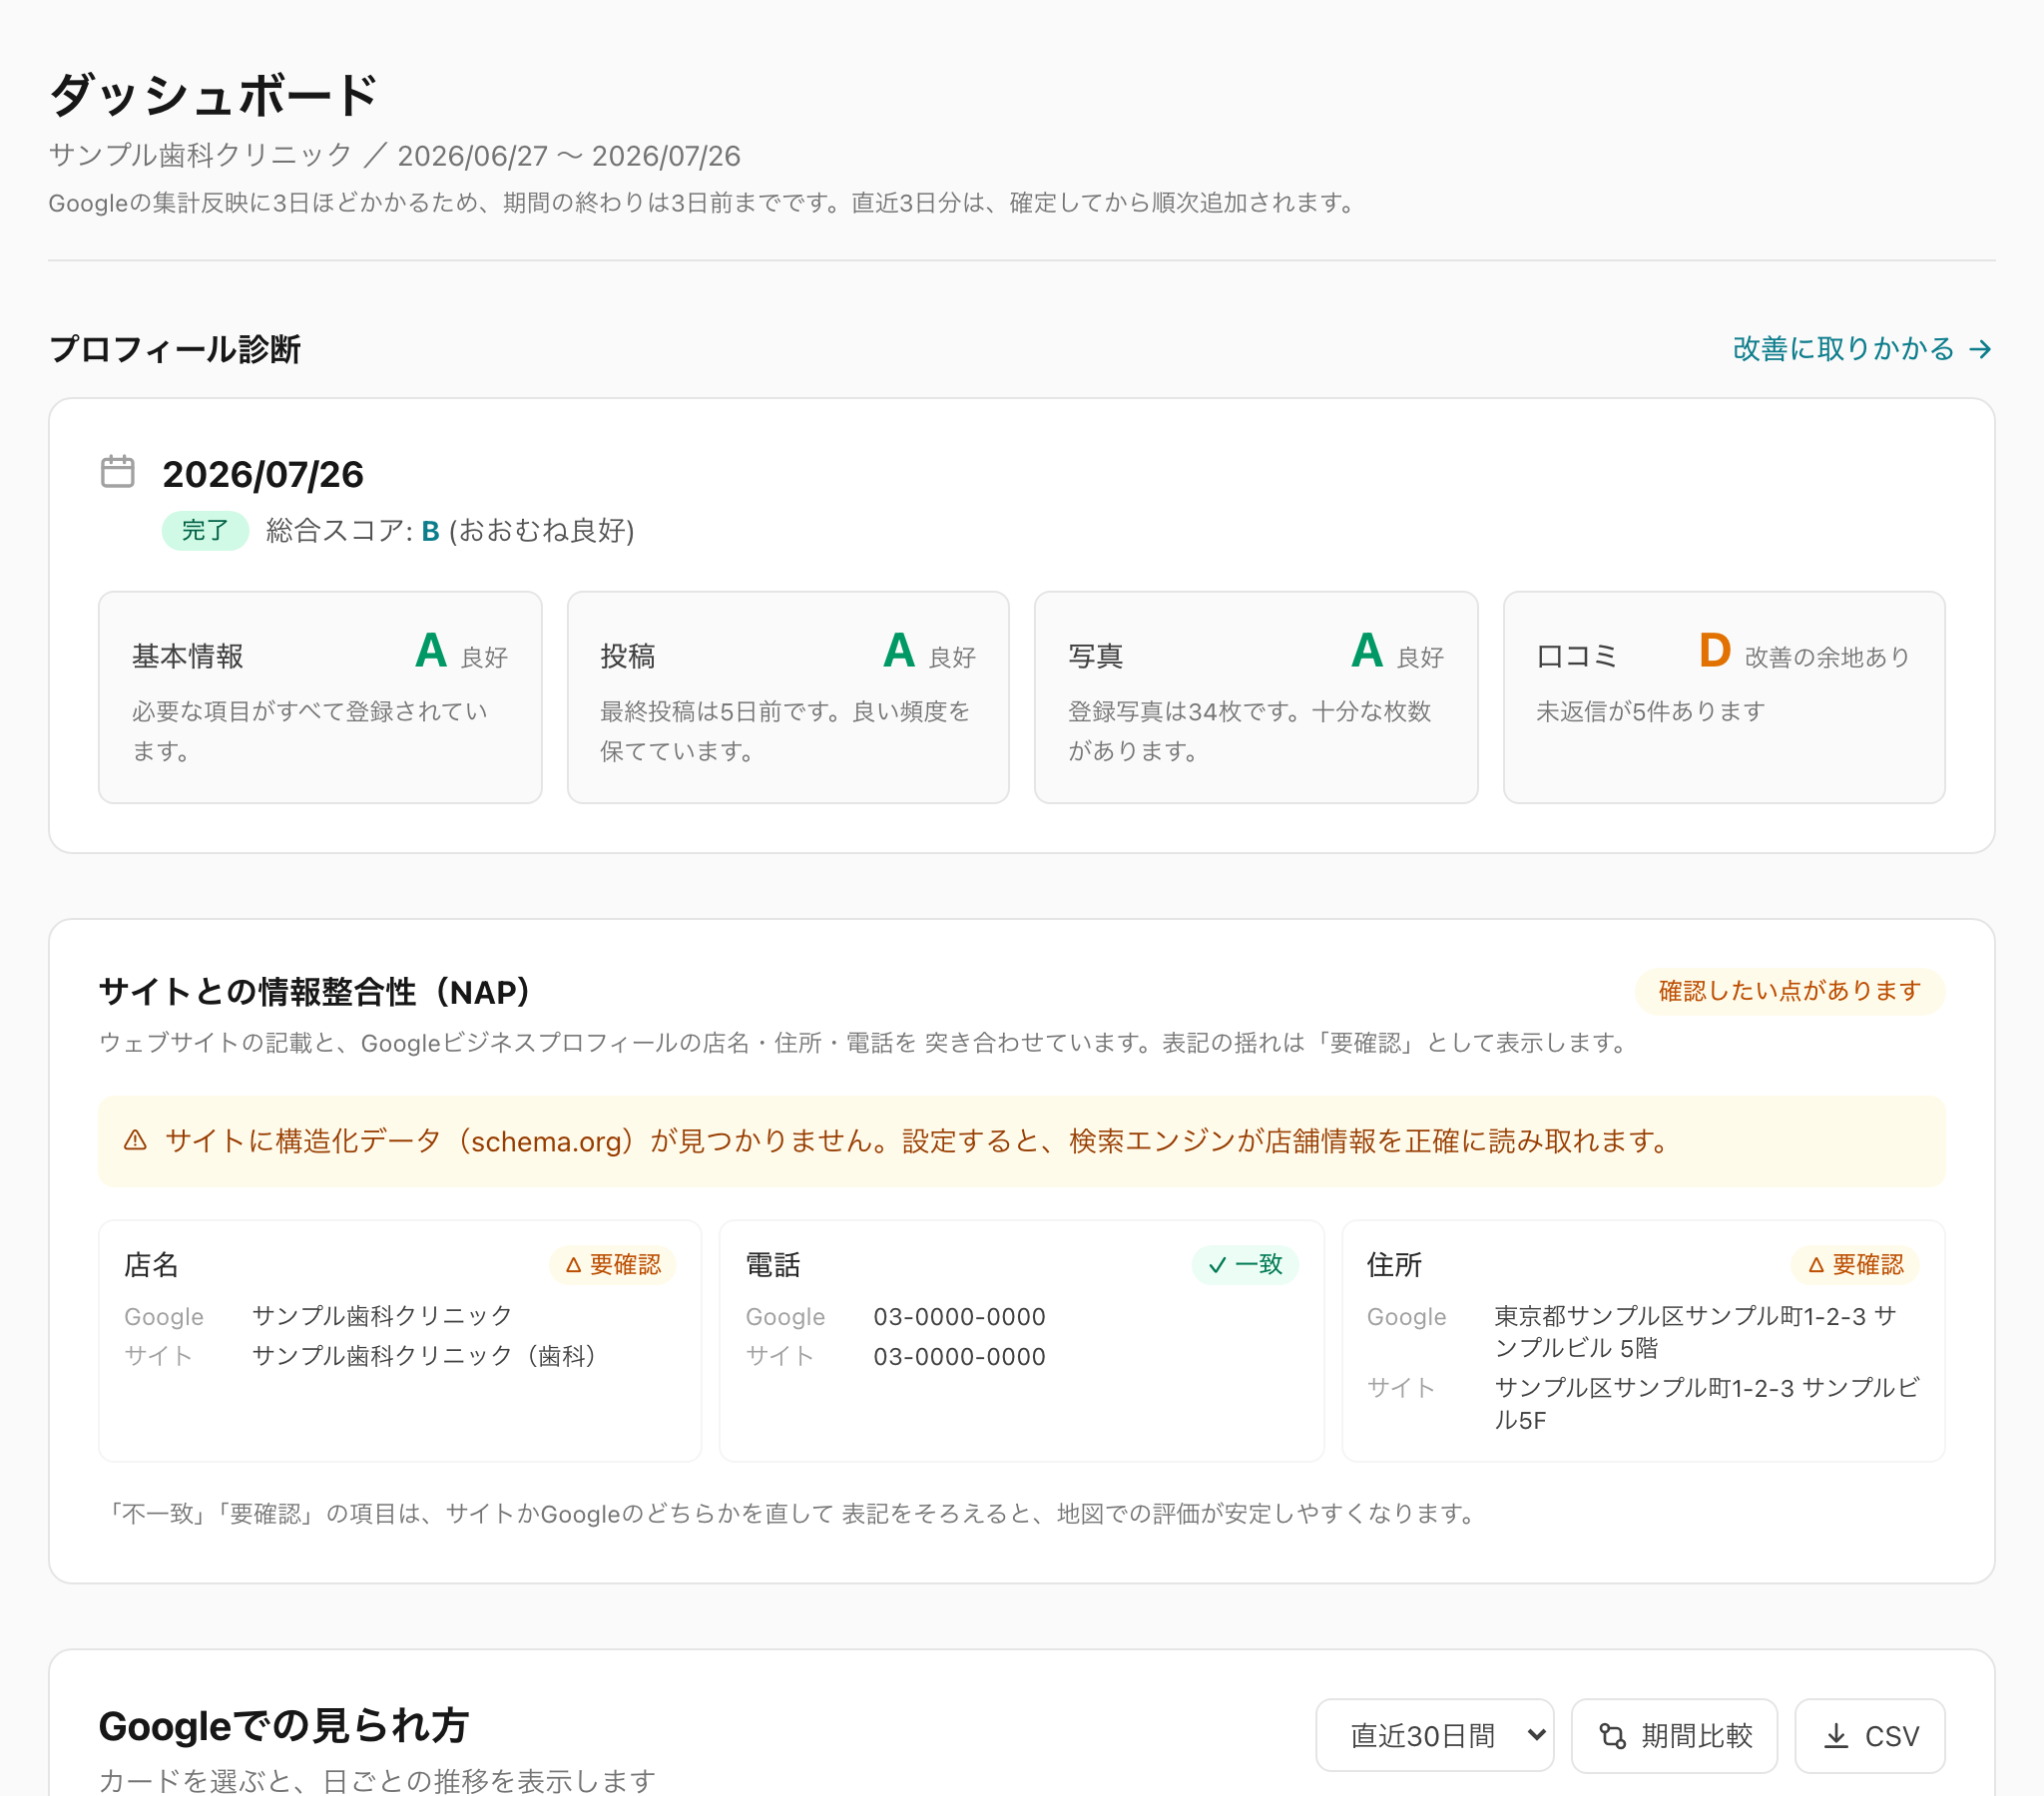Click the checkmark icon in 電話 一致 badge

pos(1217,1265)
